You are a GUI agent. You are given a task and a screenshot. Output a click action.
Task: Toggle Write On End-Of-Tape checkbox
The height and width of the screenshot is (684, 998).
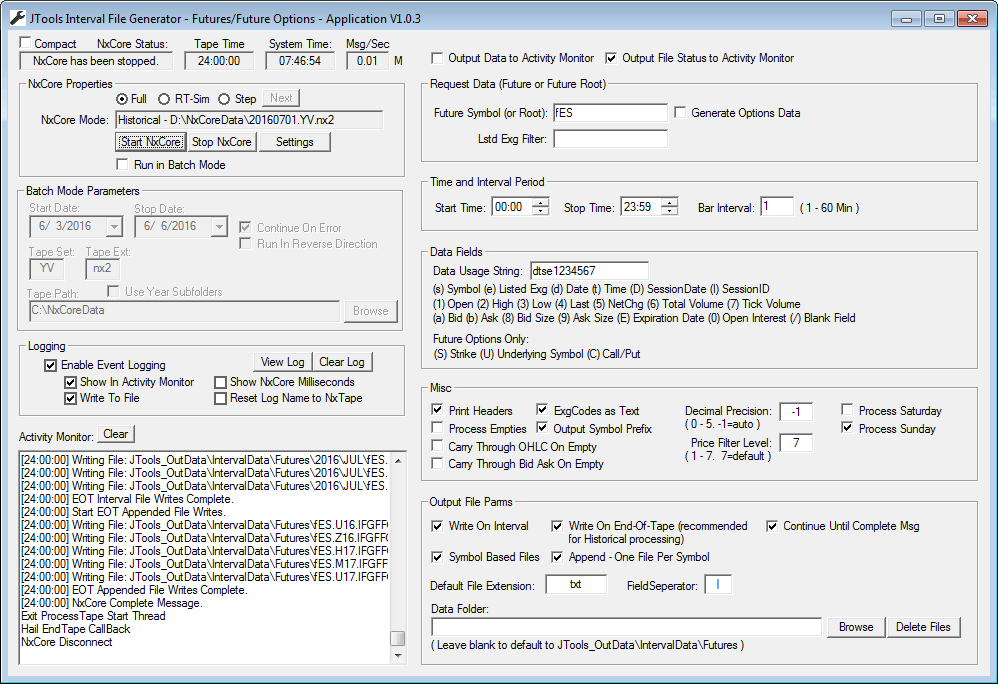(x=557, y=526)
